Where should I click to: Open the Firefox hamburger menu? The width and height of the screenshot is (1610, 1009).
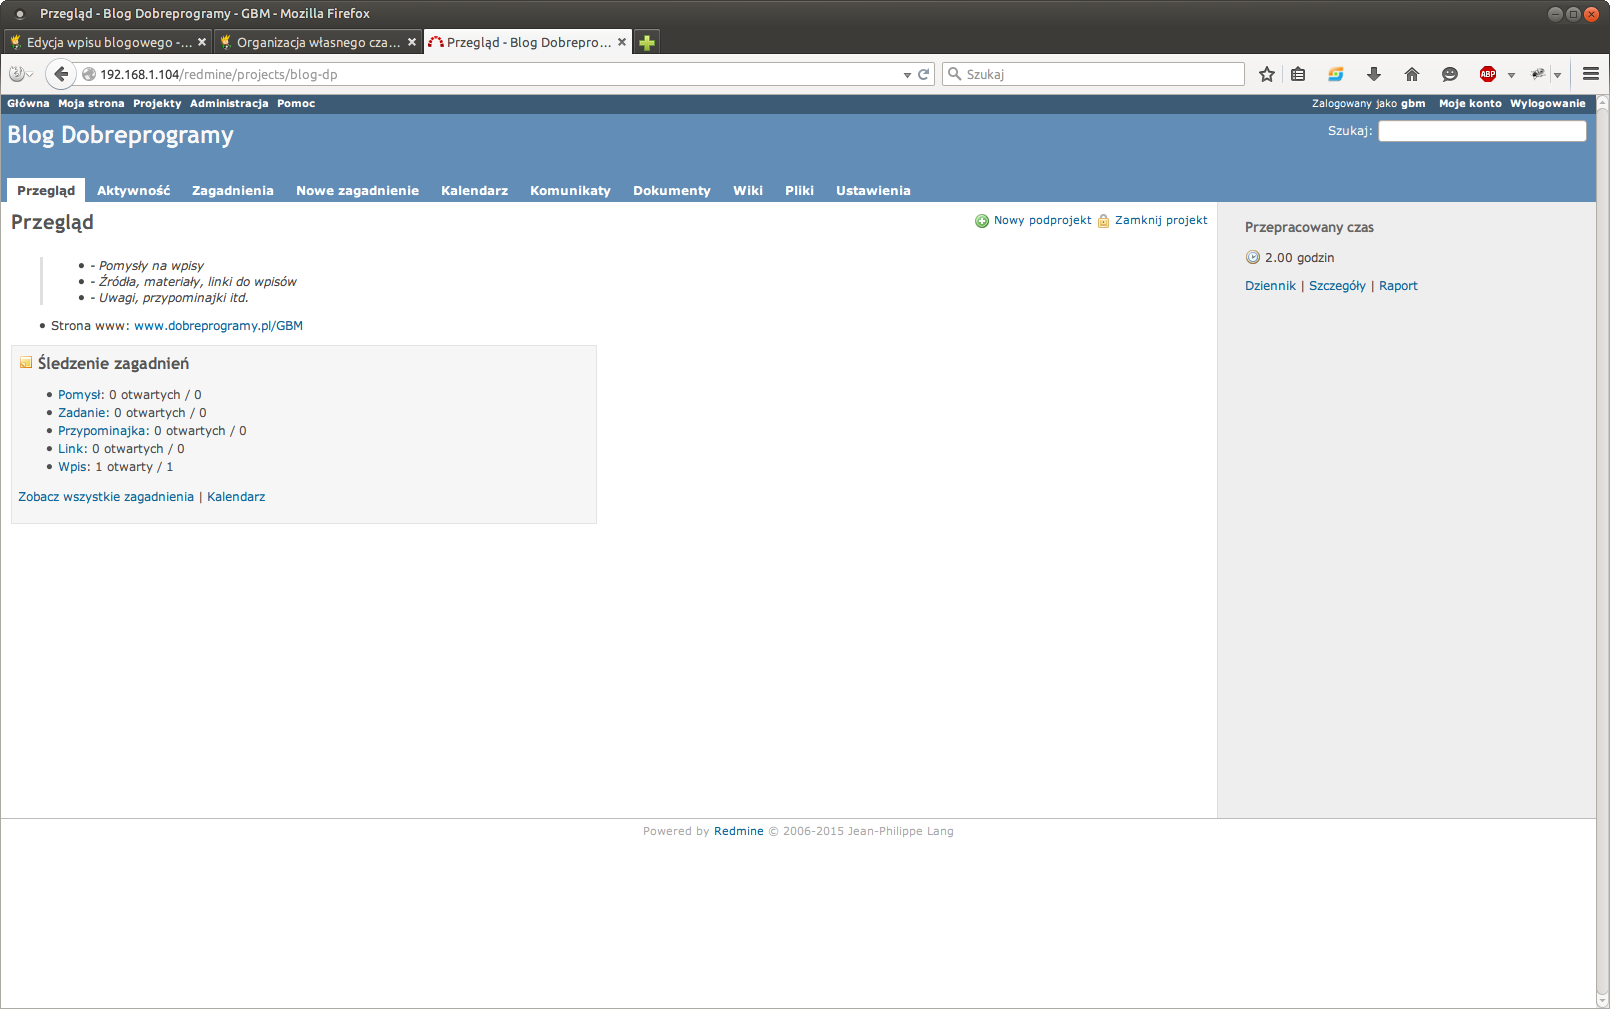[1591, 74]
